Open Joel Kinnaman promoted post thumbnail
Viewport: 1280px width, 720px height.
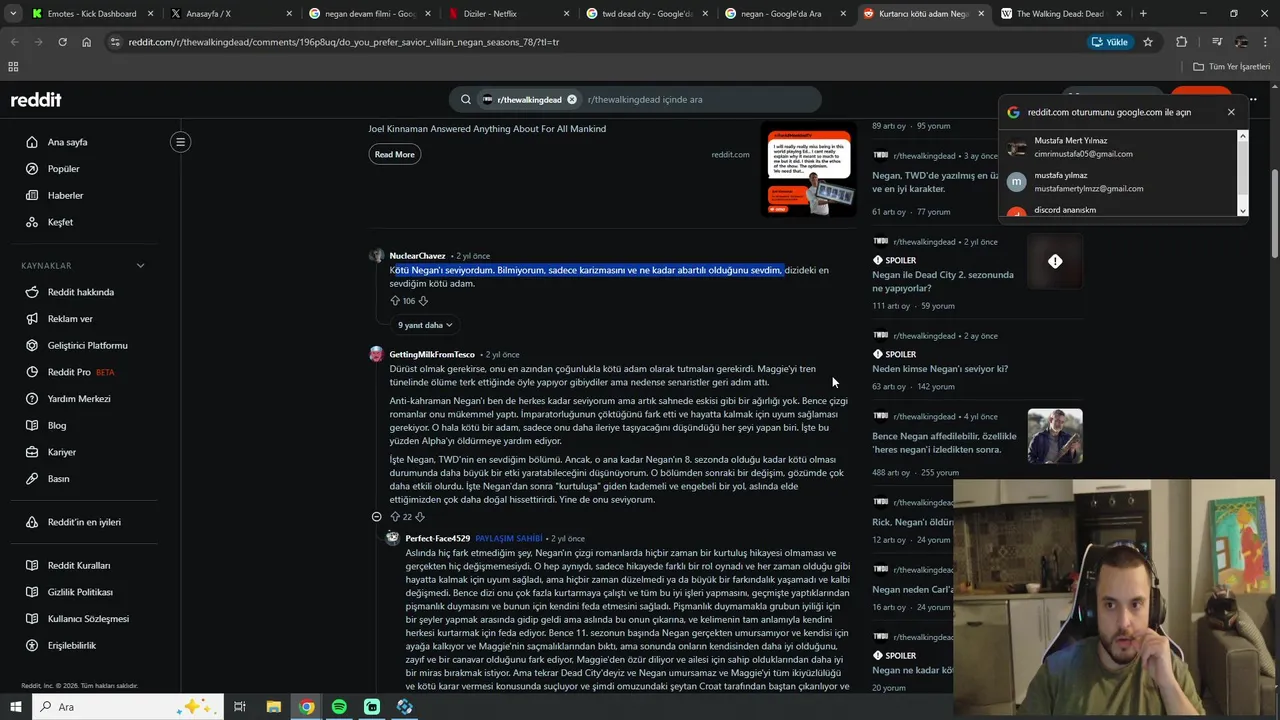click(x=809, y=170)
